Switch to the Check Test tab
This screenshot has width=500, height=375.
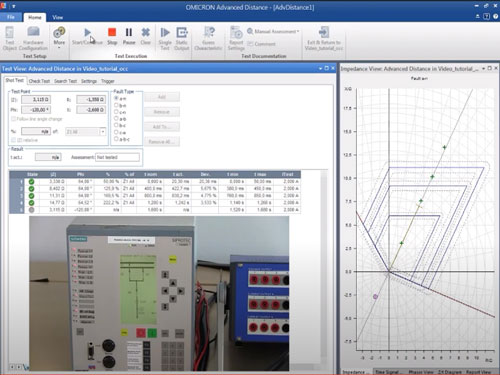click(39, 81)
